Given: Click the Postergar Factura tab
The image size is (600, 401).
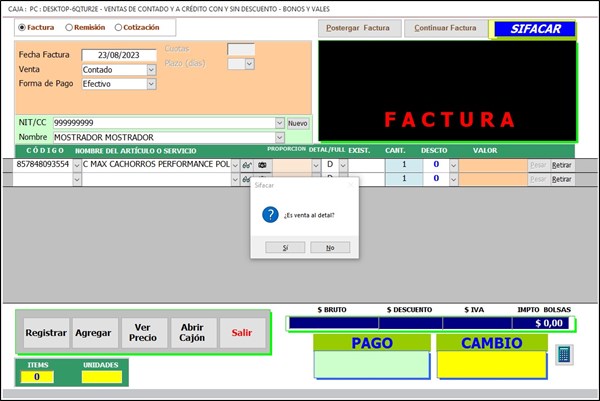Looking at the screenshot, I should [x=358, y=28].
